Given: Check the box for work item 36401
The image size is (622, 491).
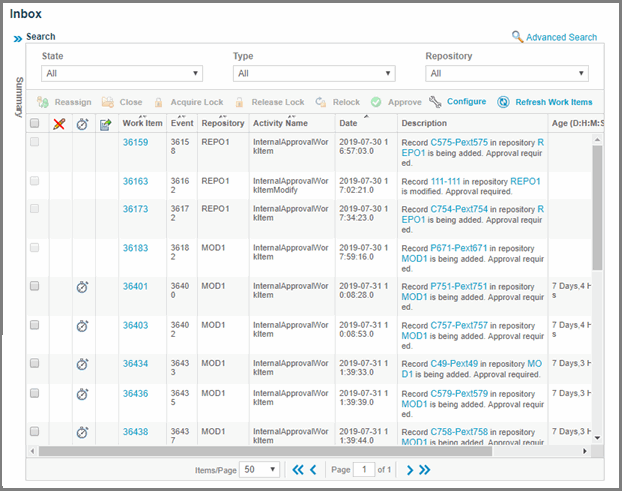Looking at the screenshot, I should pos(35,286).
